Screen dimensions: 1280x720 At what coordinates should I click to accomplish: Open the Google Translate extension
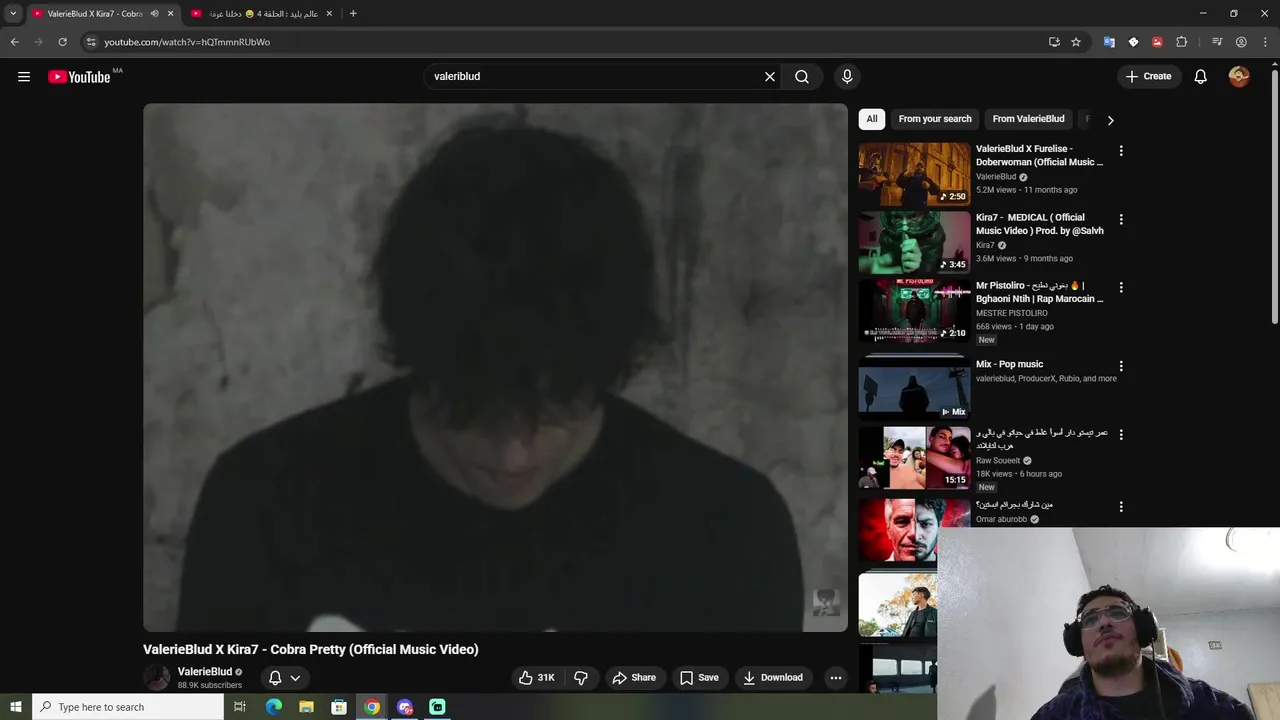click(1109, 42)
